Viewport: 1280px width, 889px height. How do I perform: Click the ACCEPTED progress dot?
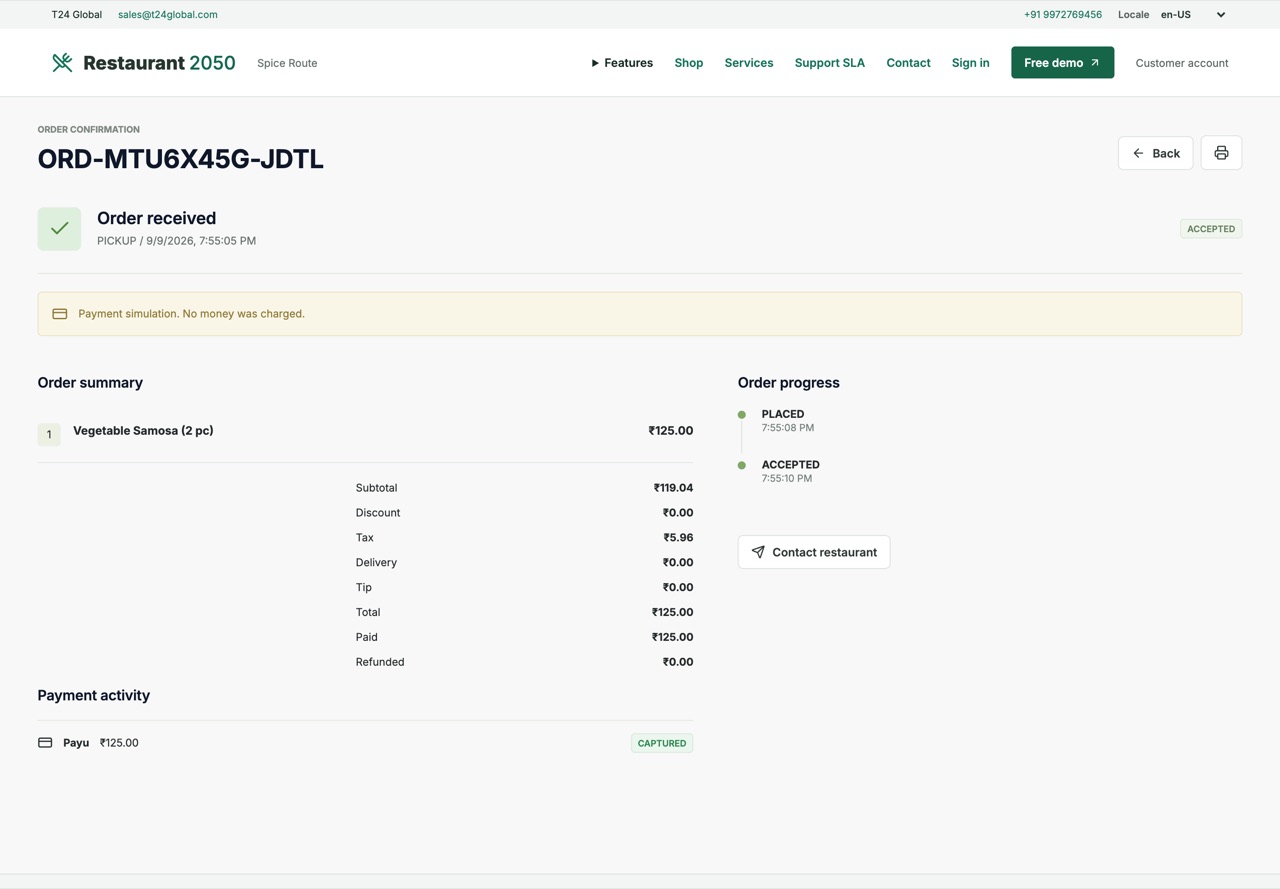[742, 465]
